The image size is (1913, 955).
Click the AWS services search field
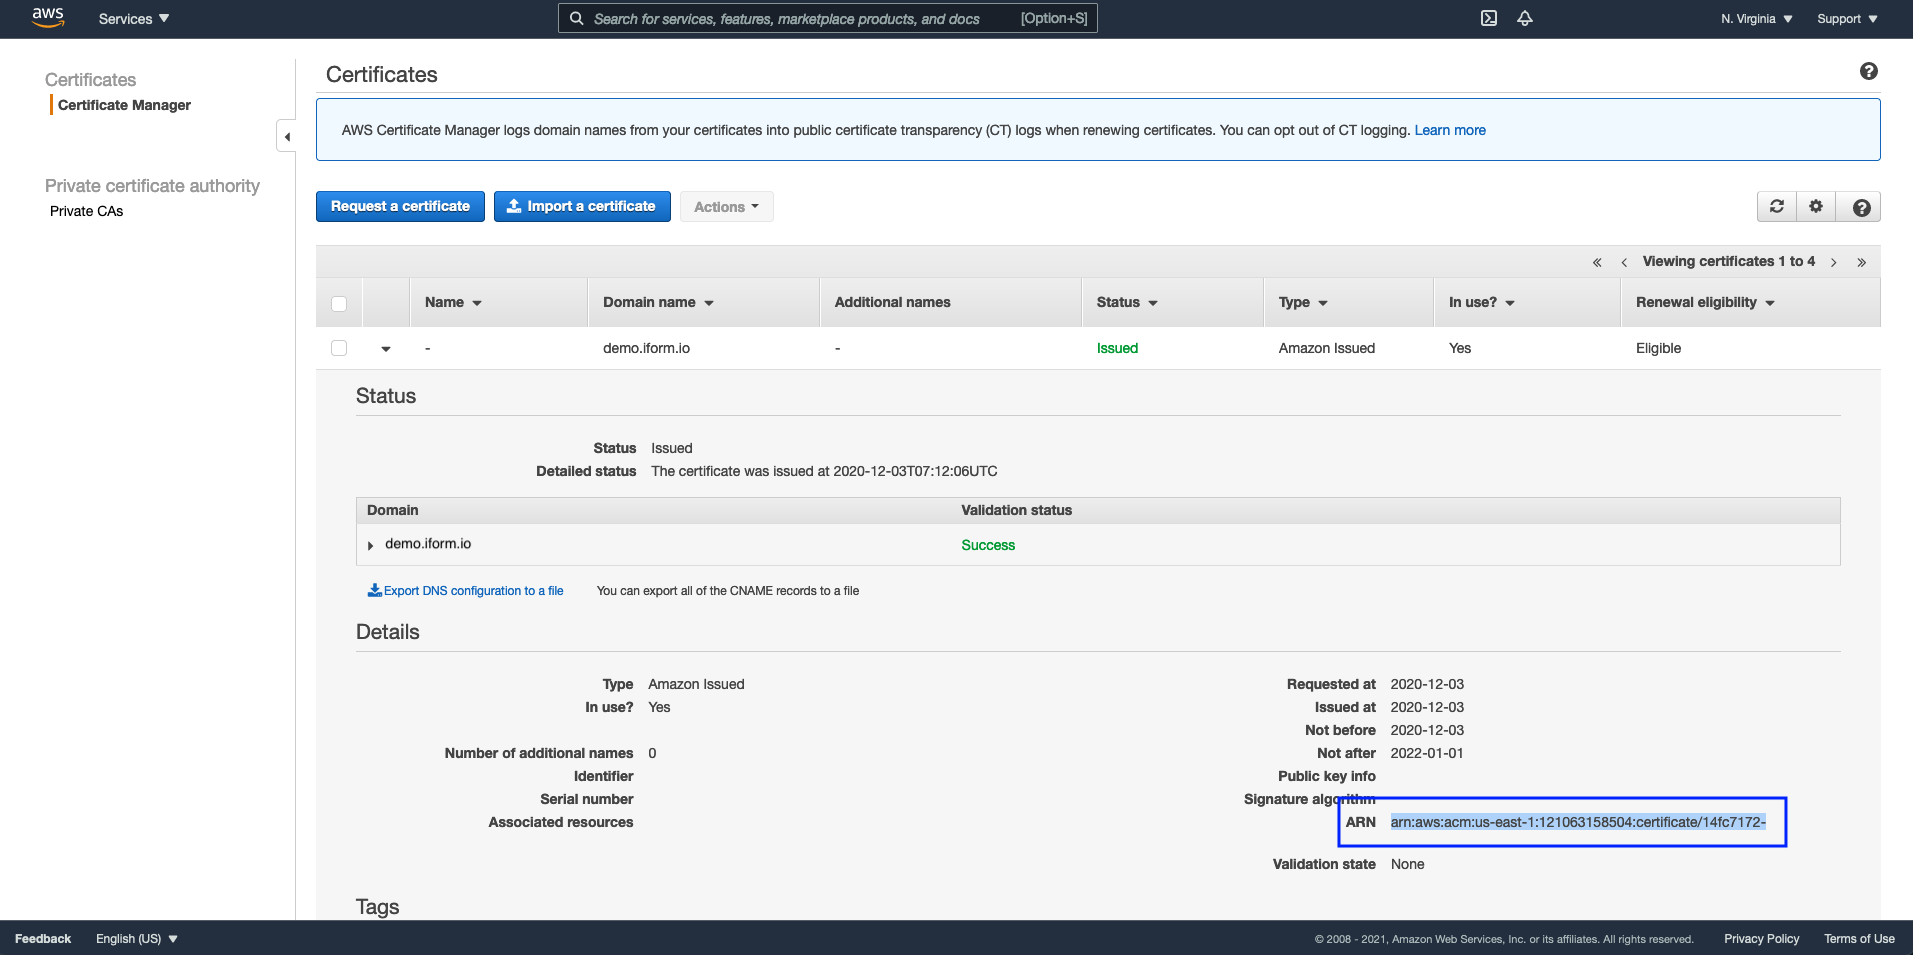(x=827, y=18)
